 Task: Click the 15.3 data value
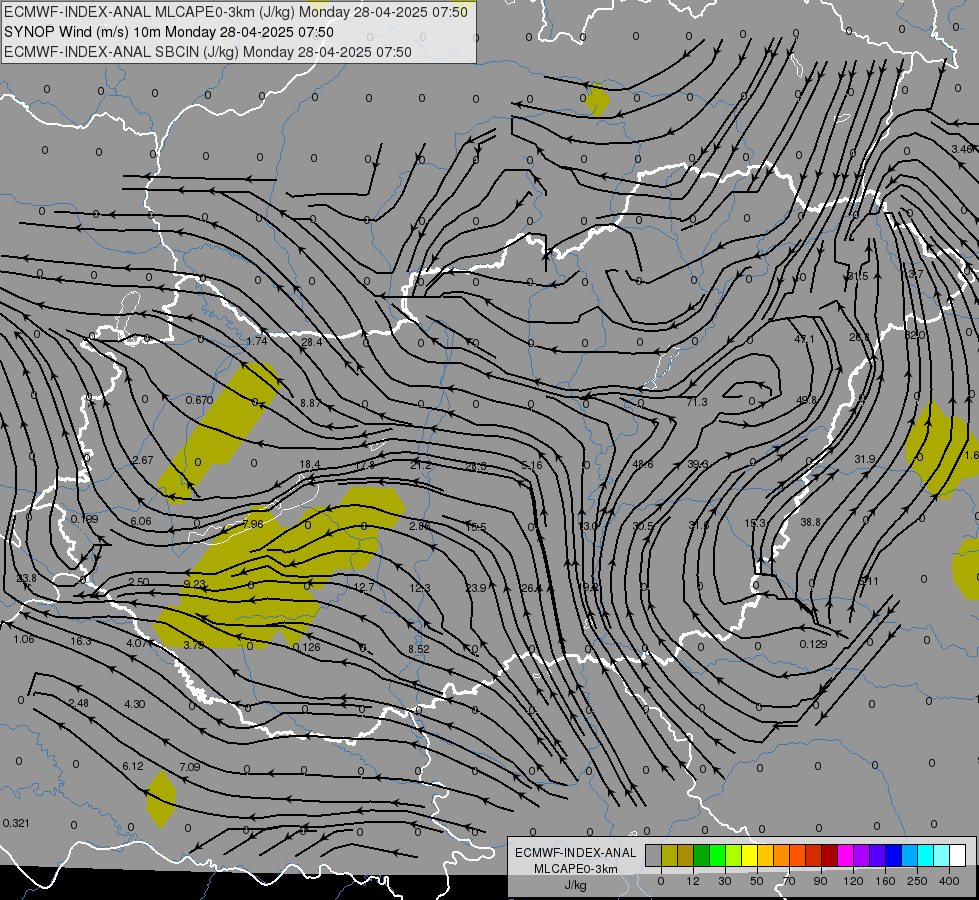pyautogui.click(x=755, y=523)
